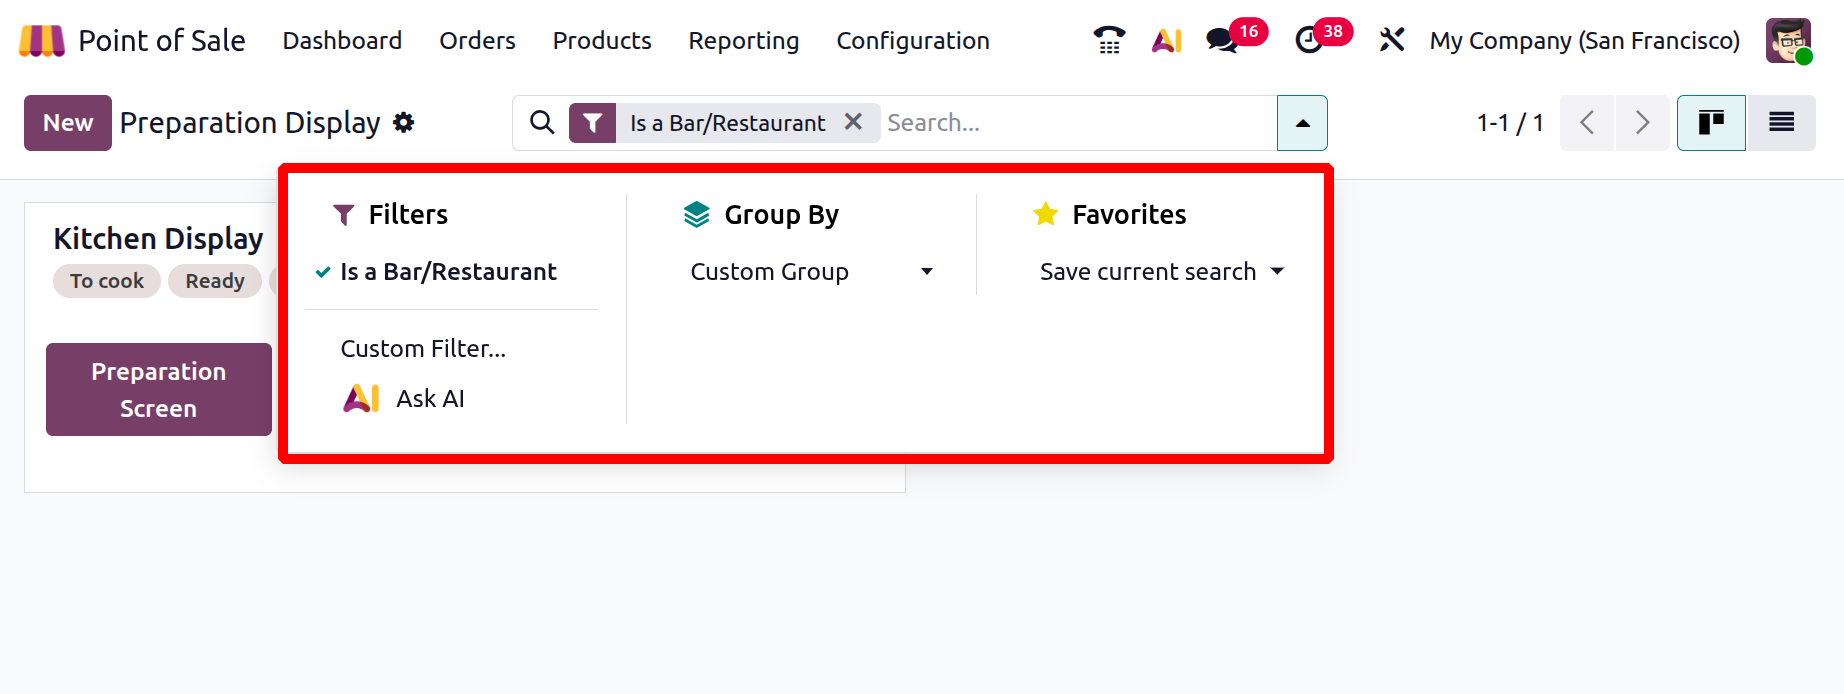
Task: Click the New button
Action: point(68,123)
